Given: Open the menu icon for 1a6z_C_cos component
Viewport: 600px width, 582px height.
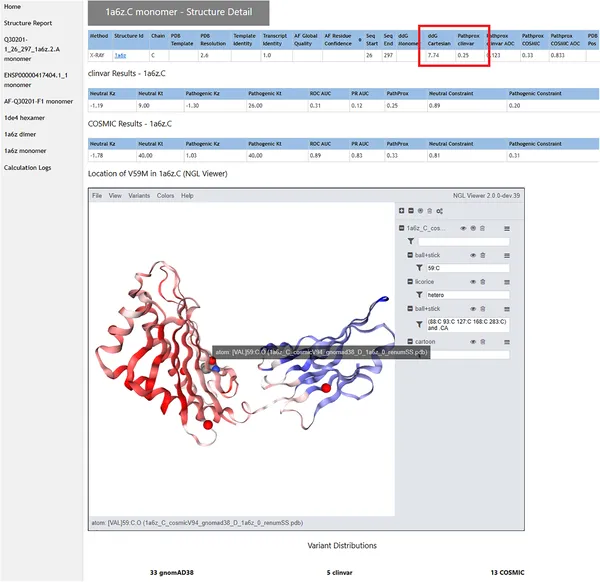Looking at the screenshot, I should (507, 228).
